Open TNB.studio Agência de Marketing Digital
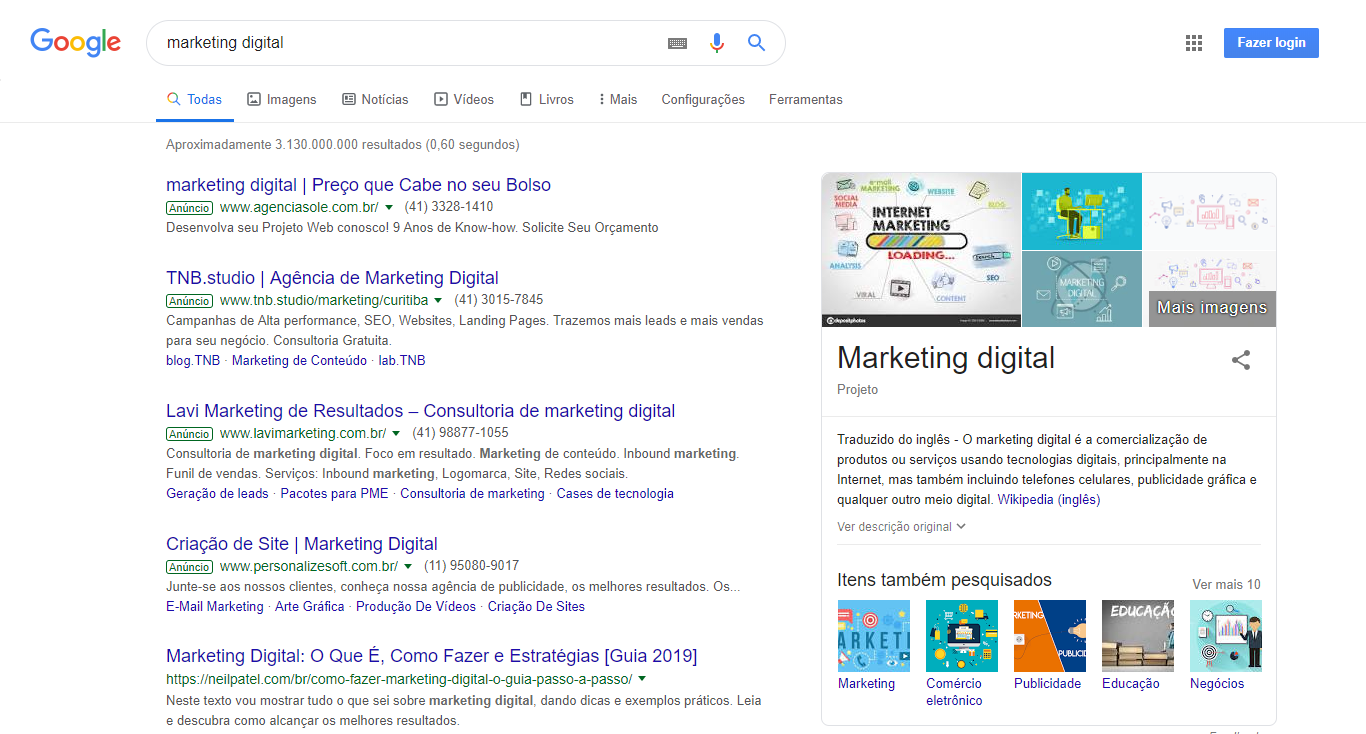1366x734 pixels. [332, 278]
